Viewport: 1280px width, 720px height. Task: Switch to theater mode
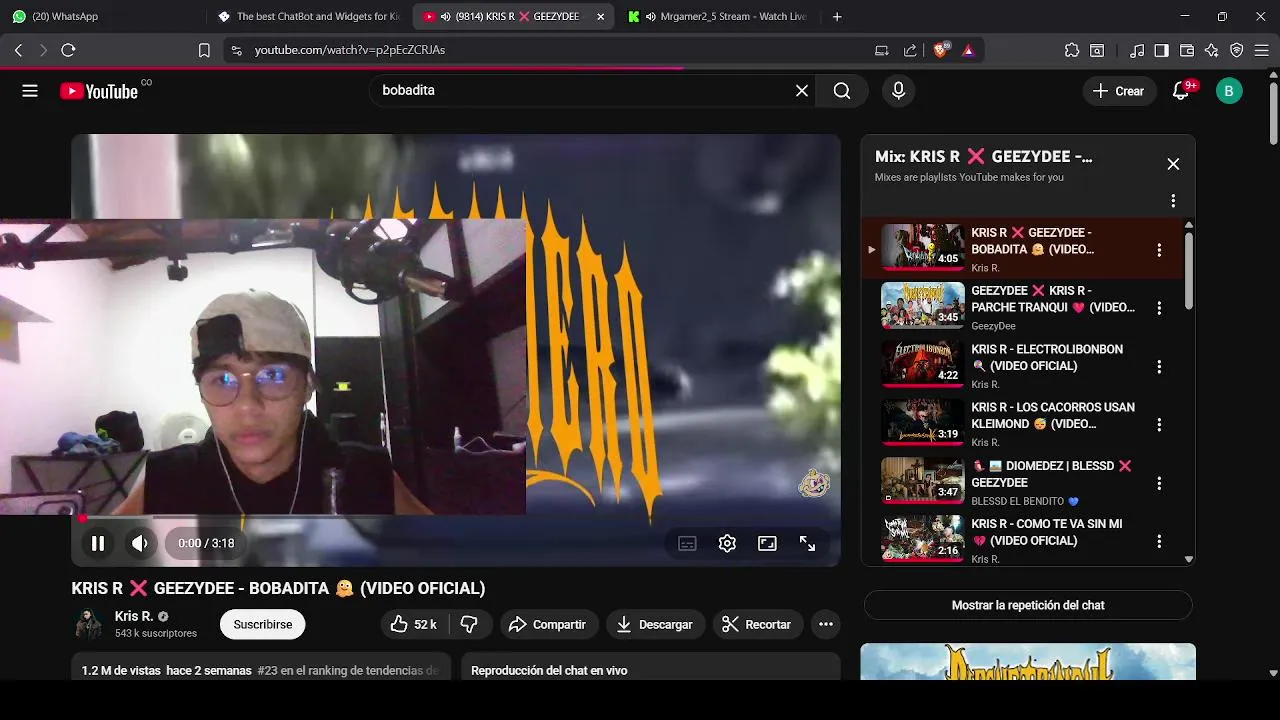click(767, 543)
